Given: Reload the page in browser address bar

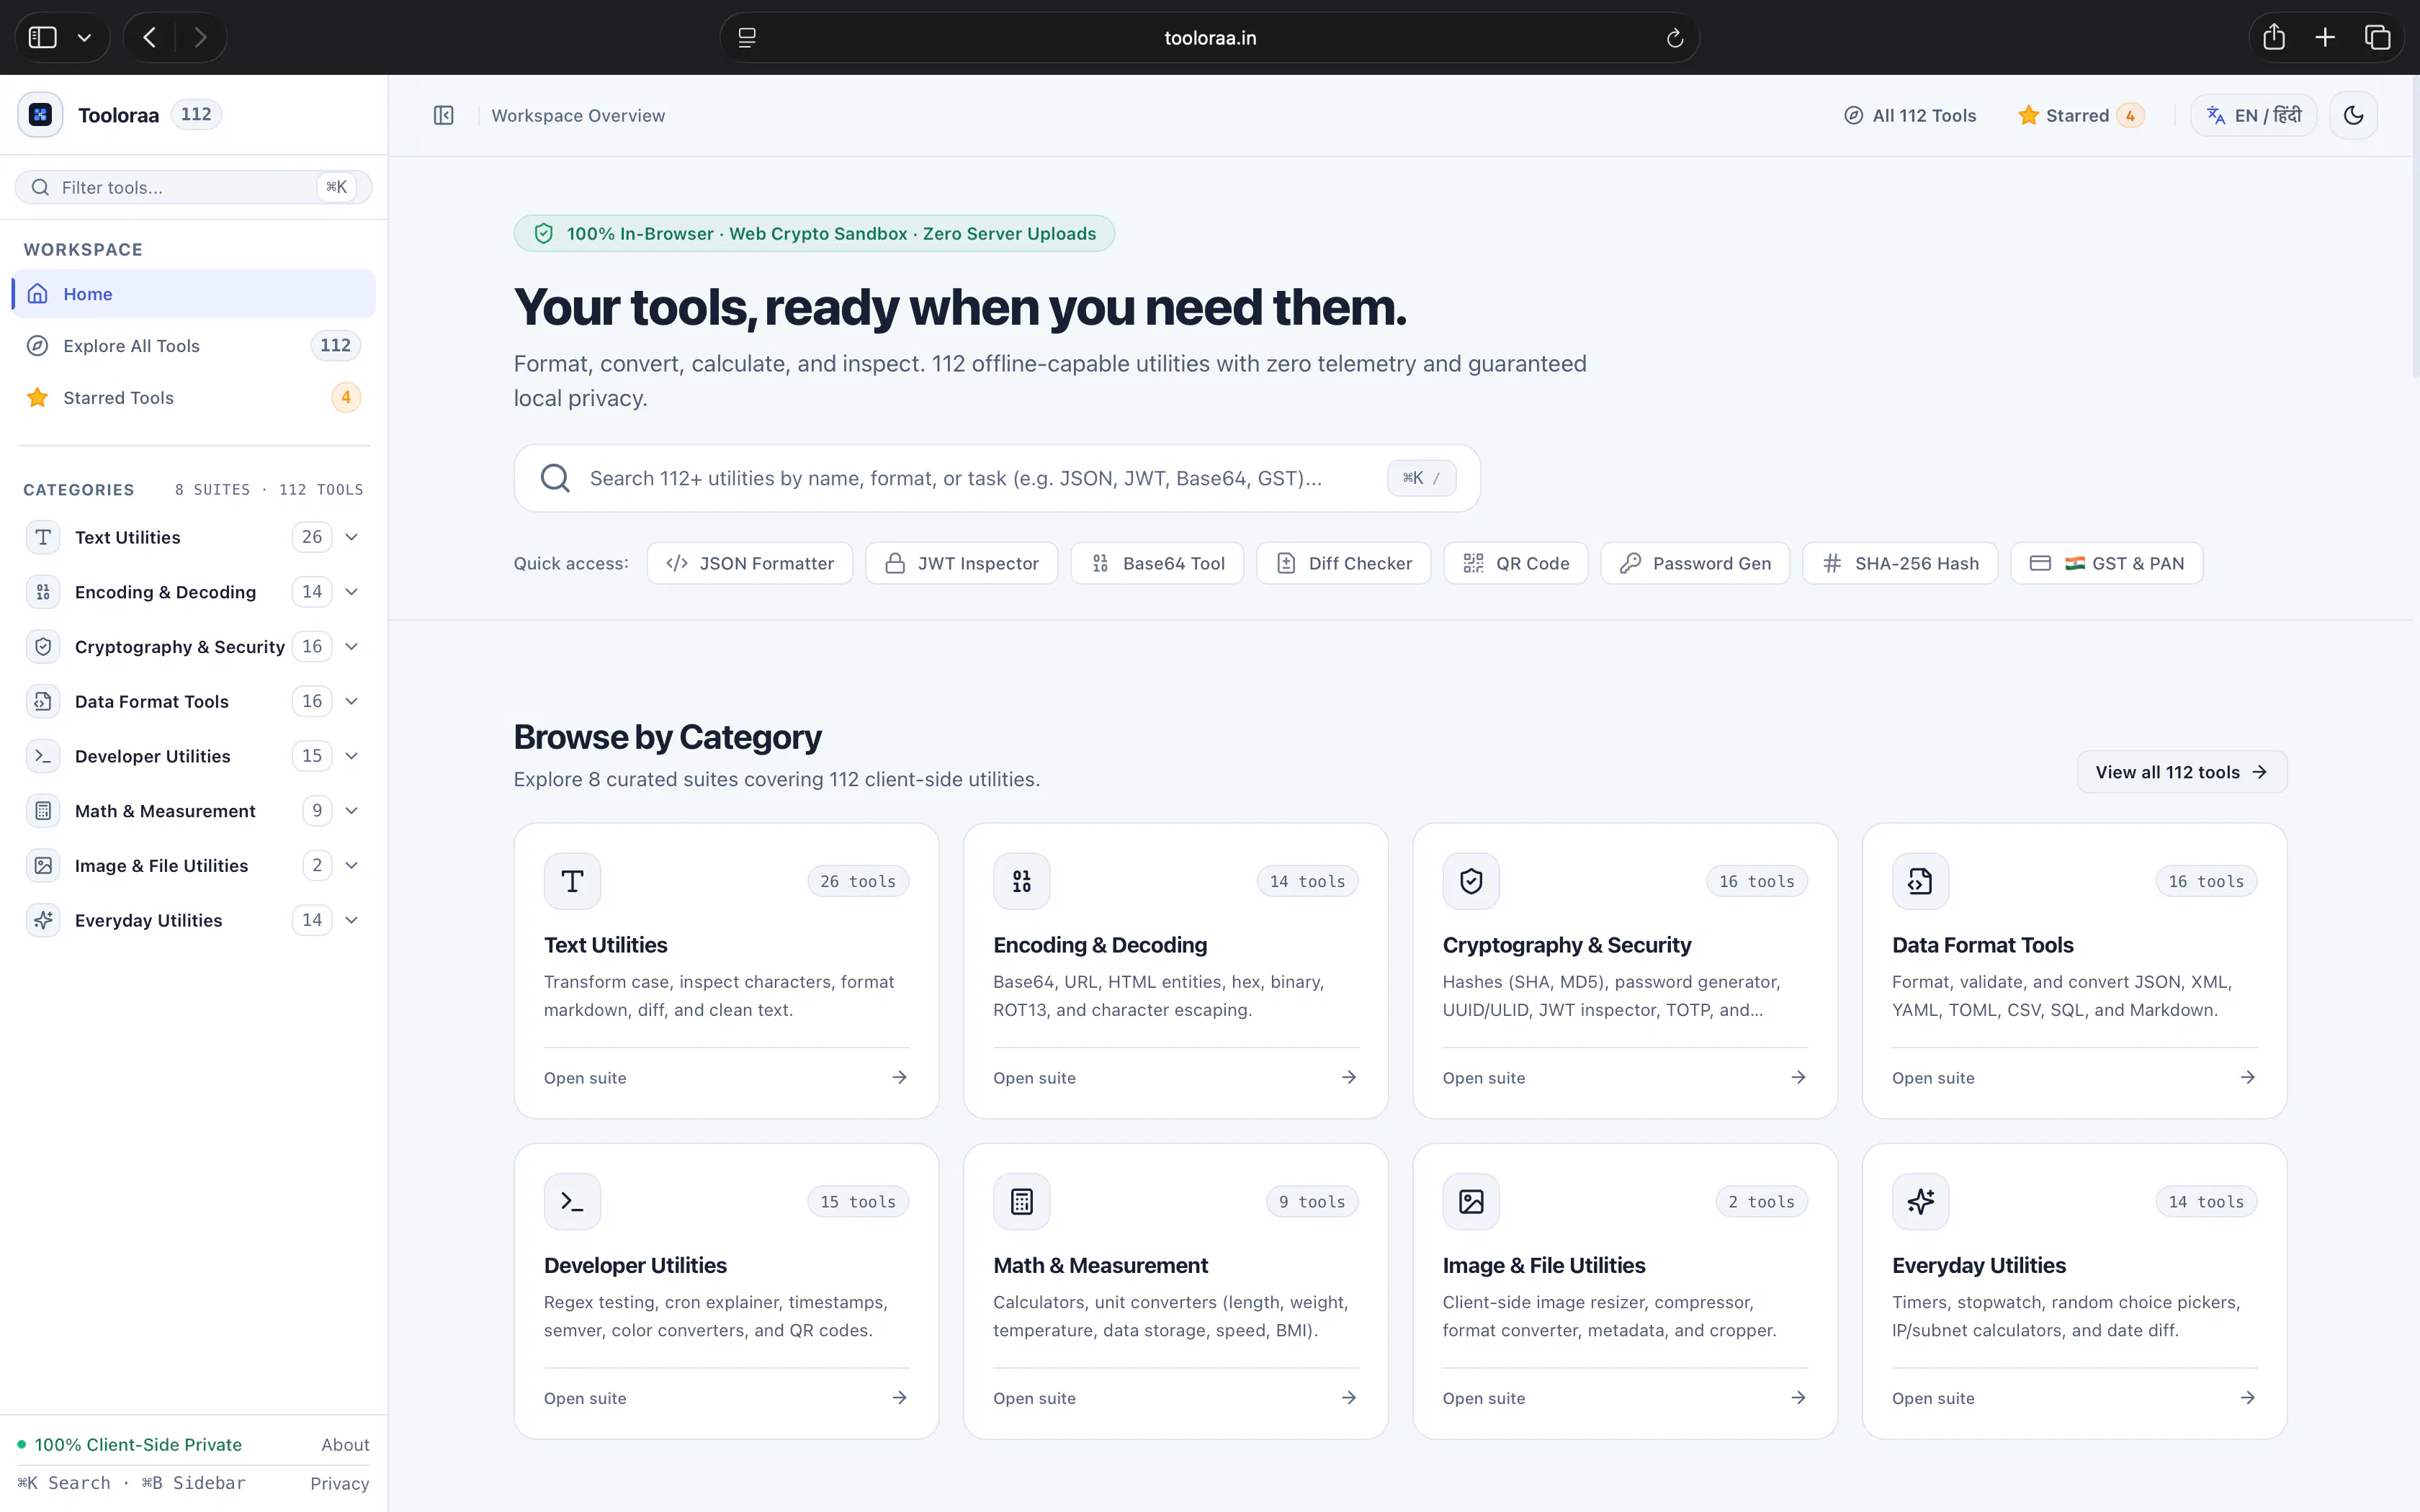Looking at the screenshot, I should click(1675, 38).
